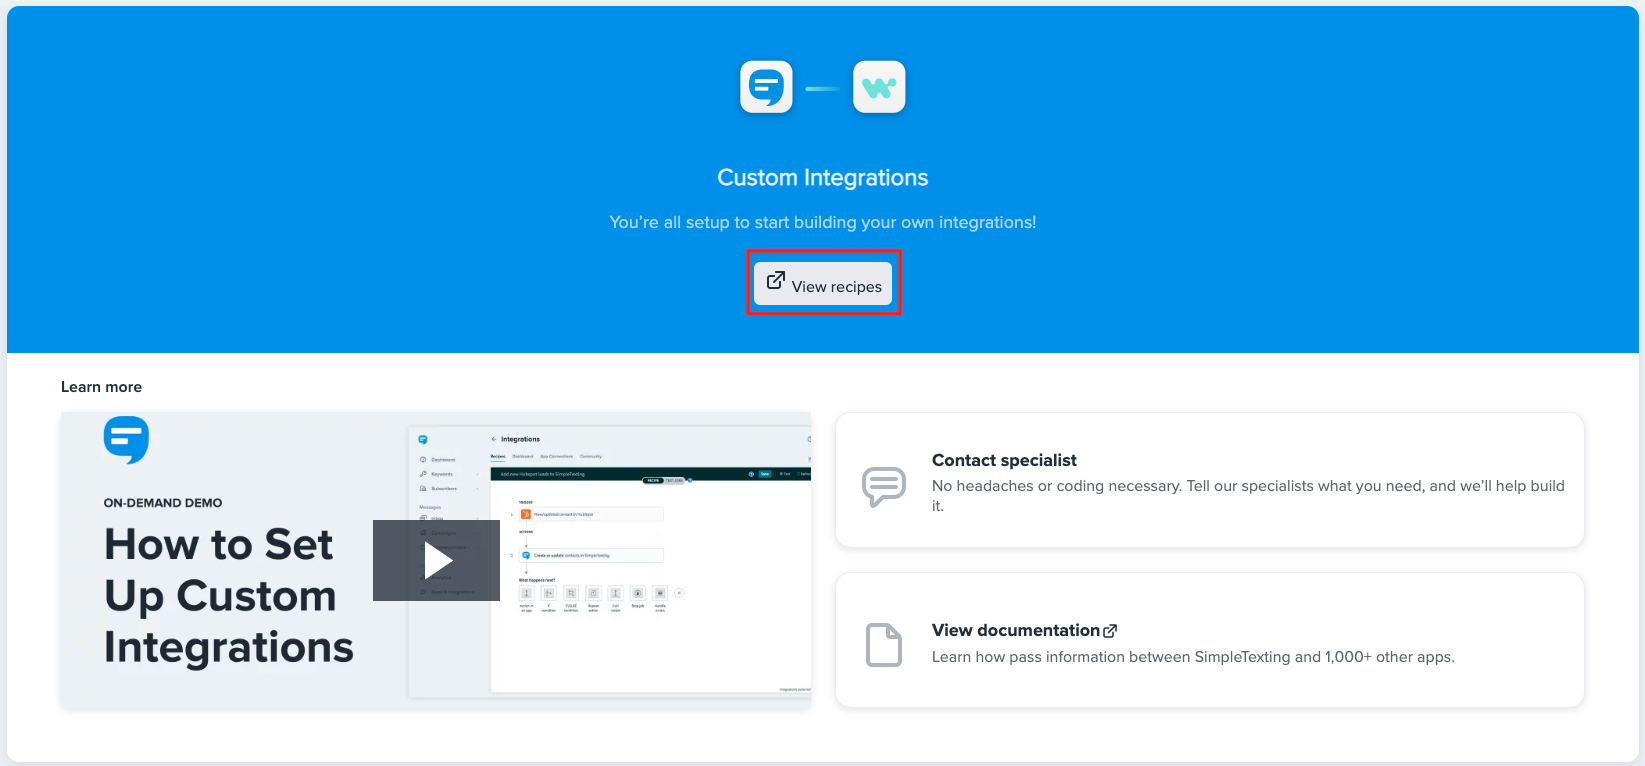
Task: Click the green Workato logo in the banner
Action: [x=879, y=87]
